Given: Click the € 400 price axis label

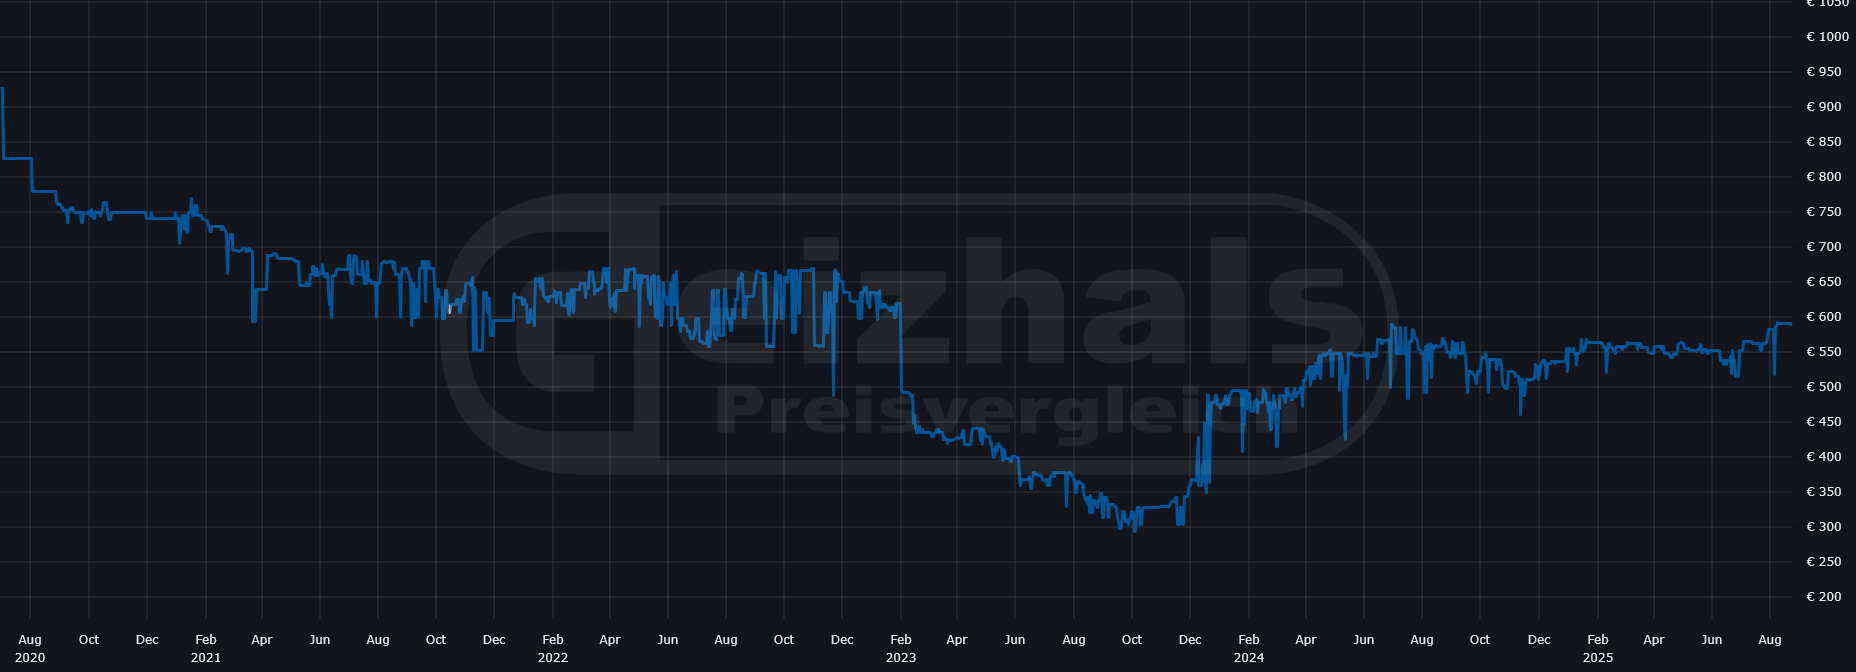Looking at the screenshot, I should coord(1823,457).
